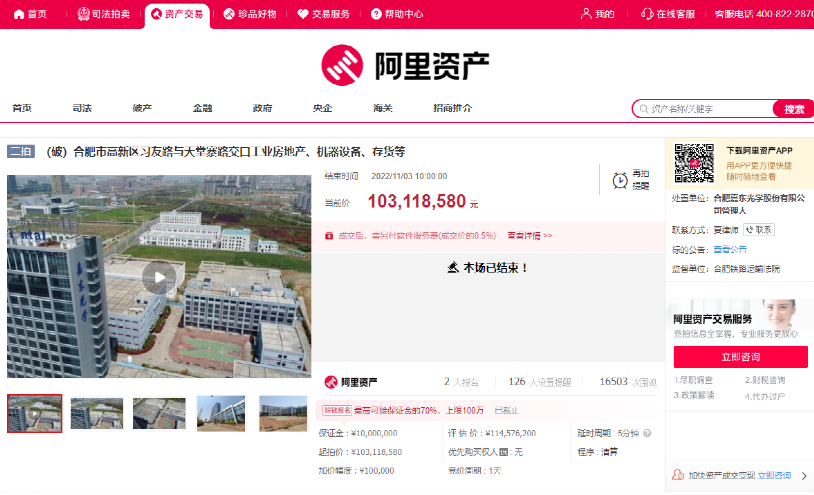Click the 二拍 tag
The width and height of the screenshot is (814, 495).
(x=21, y=152)
